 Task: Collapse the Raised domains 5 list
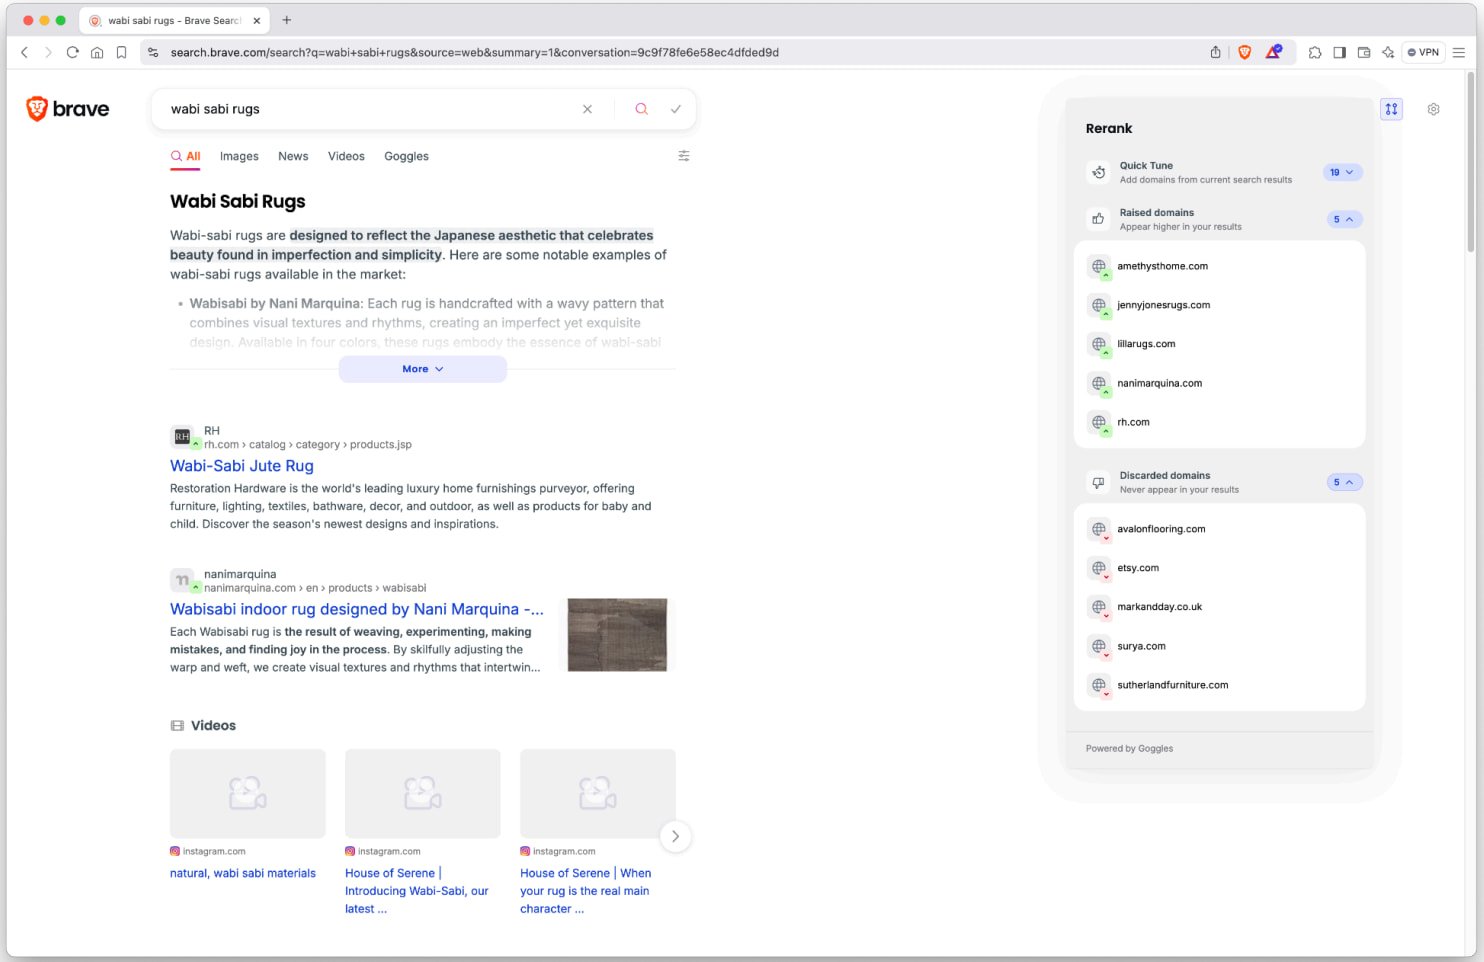tap(1344, 219)
